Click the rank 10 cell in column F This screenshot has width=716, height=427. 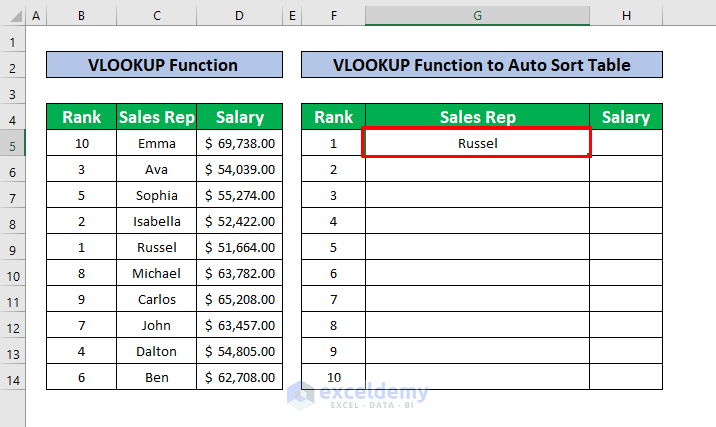tap(333, 377)
